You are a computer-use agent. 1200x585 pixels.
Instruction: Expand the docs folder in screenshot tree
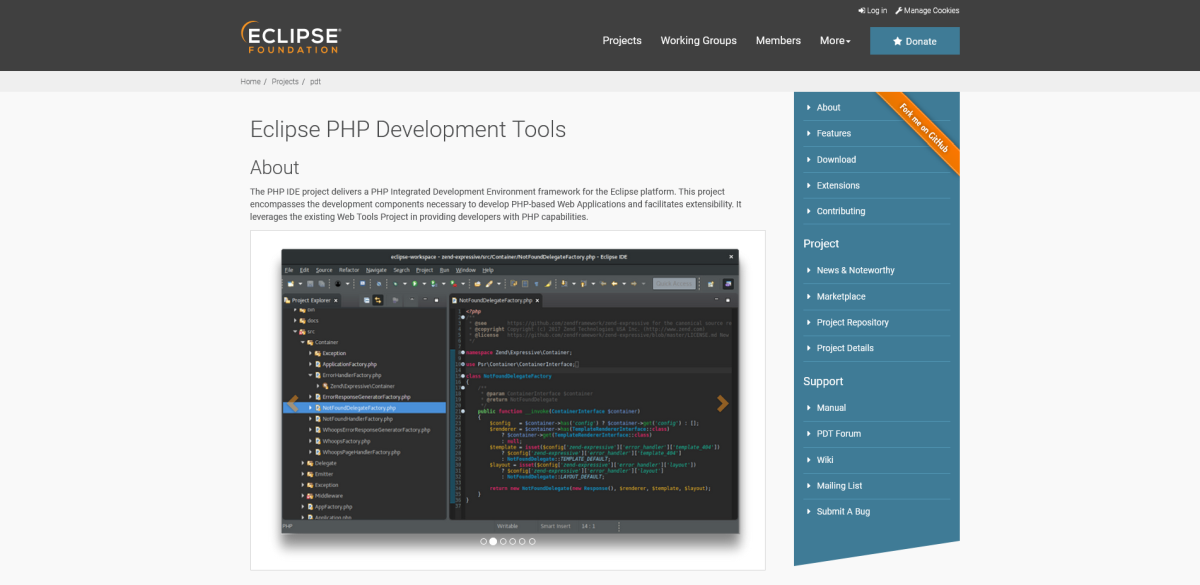[x=295, y=320]
